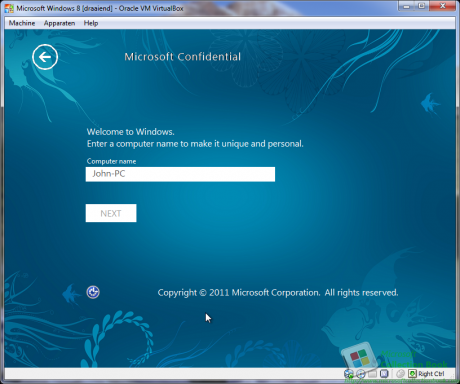The height and width of the screenshot is (384, 460).
Task: Click the mouse integration status icon
Action: coord(400,373)
